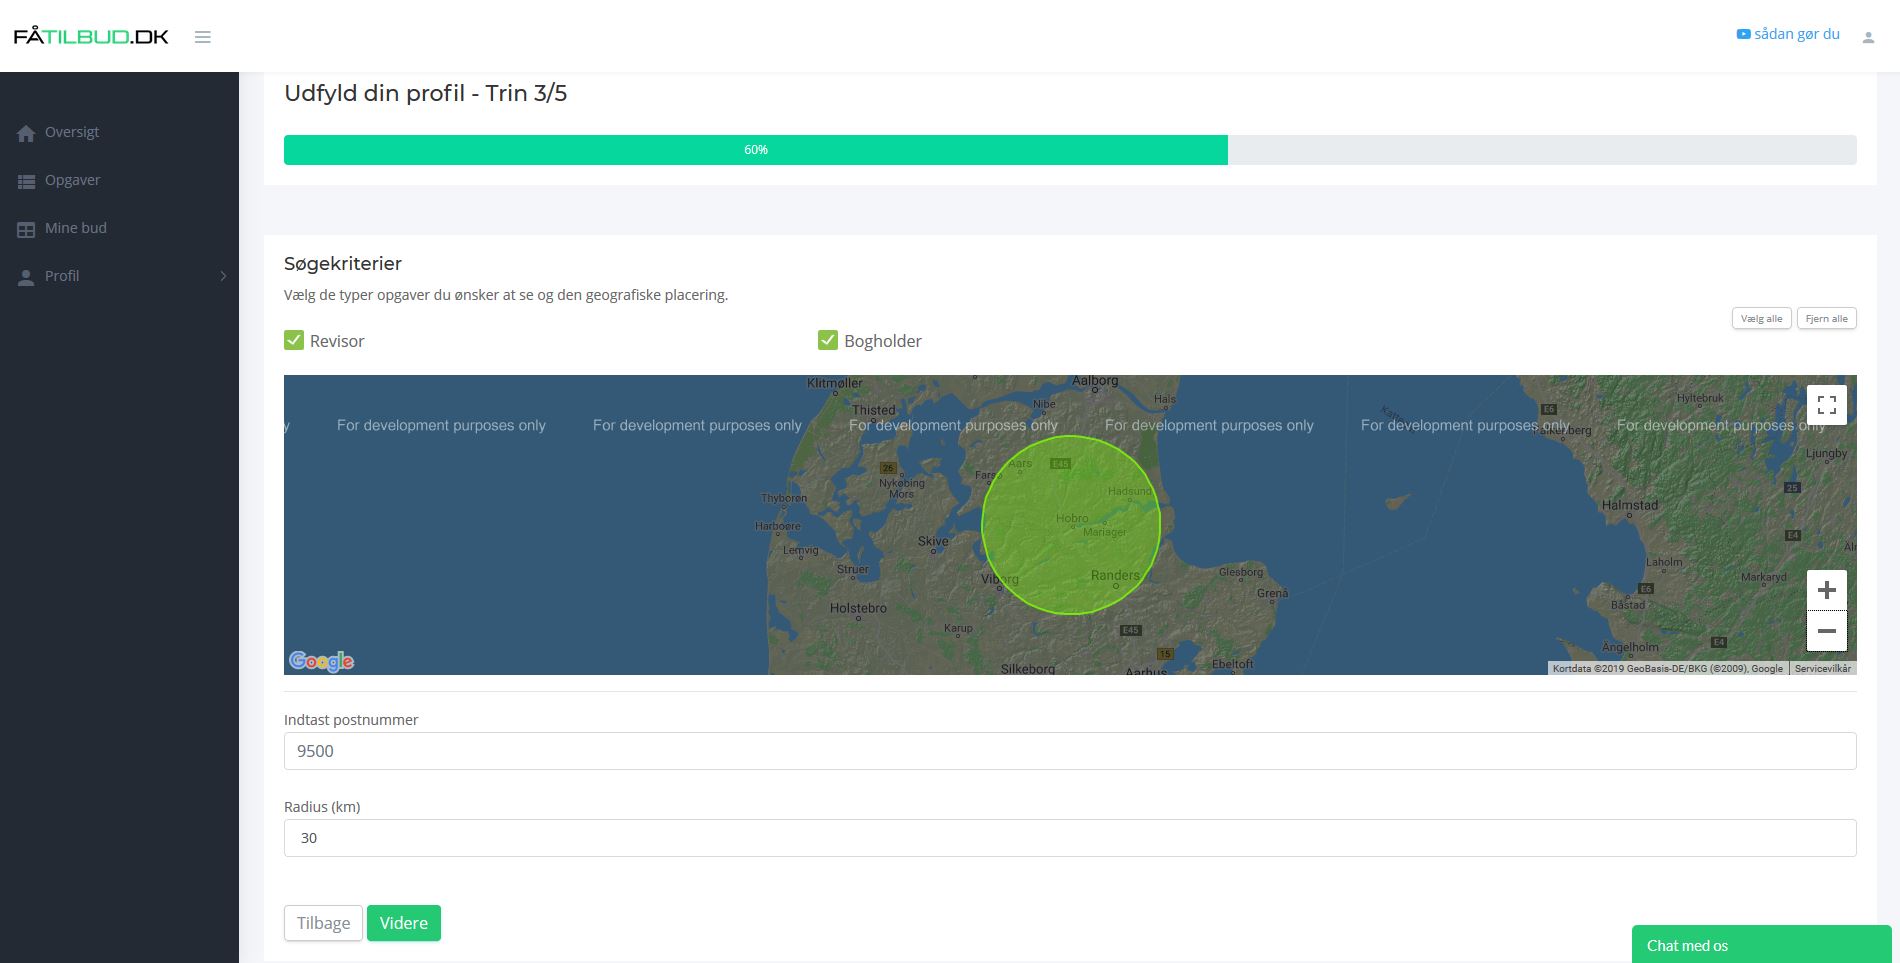Toggle the hamburger sidebar menu icon
Screen dimensions: 1900x963
(x=202, y=37)
